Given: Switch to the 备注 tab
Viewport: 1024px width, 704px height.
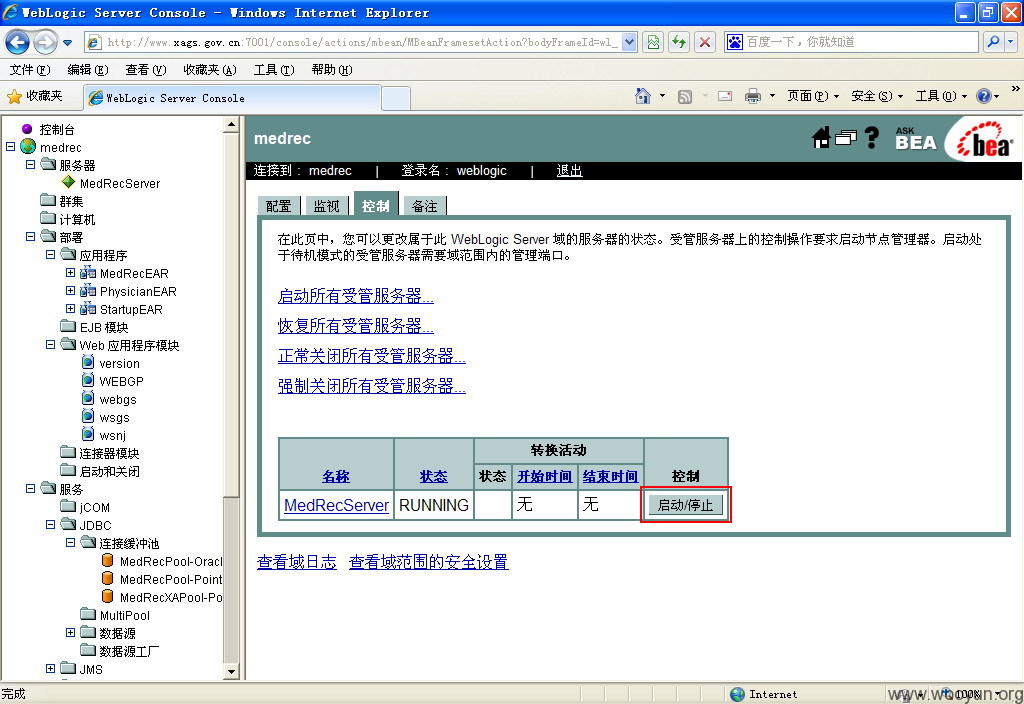Looking at the screenshot, I should [424, 206].
